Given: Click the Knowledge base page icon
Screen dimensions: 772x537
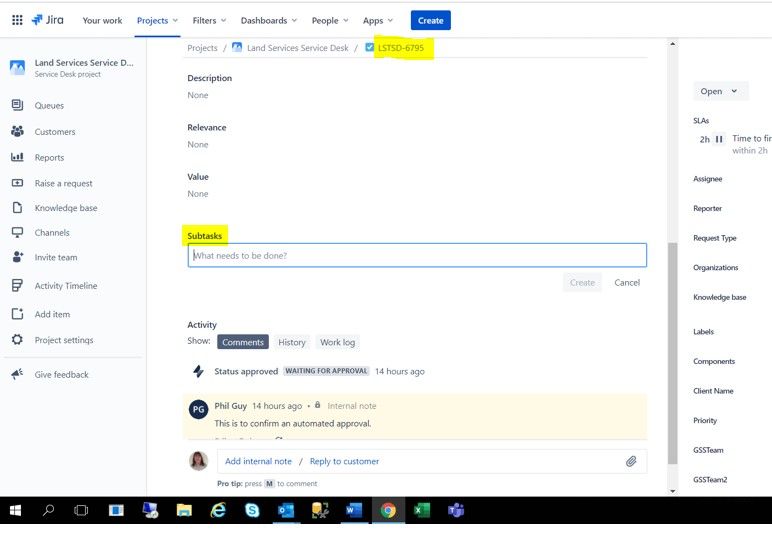Looking at the screenshot, I should (17, 207).
